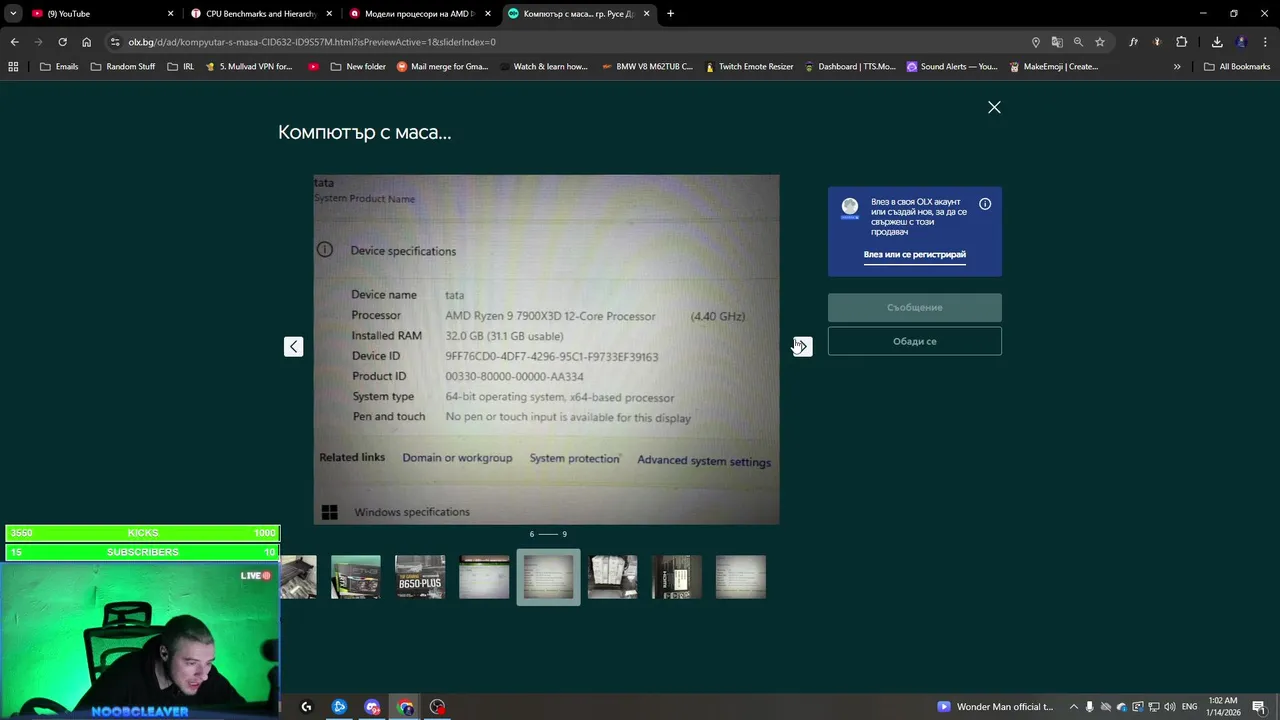Image resolution: width=1280 pixels, height=720 pixels.
Task: Select the thumbnail right before the highlighted one
Action: (484, 577)
